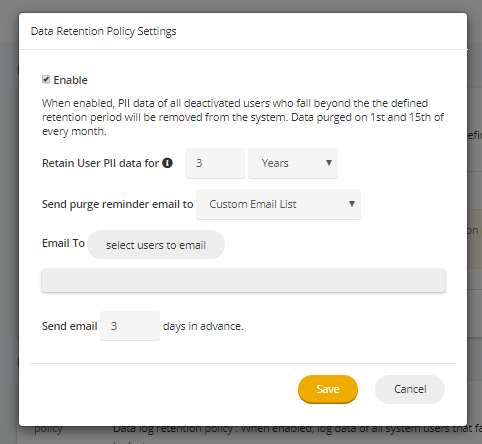Image resolution: width=482 pixels, height=444 pixels.
Task: Click the PII purge description paragraph
Action: tap(243, 117)
